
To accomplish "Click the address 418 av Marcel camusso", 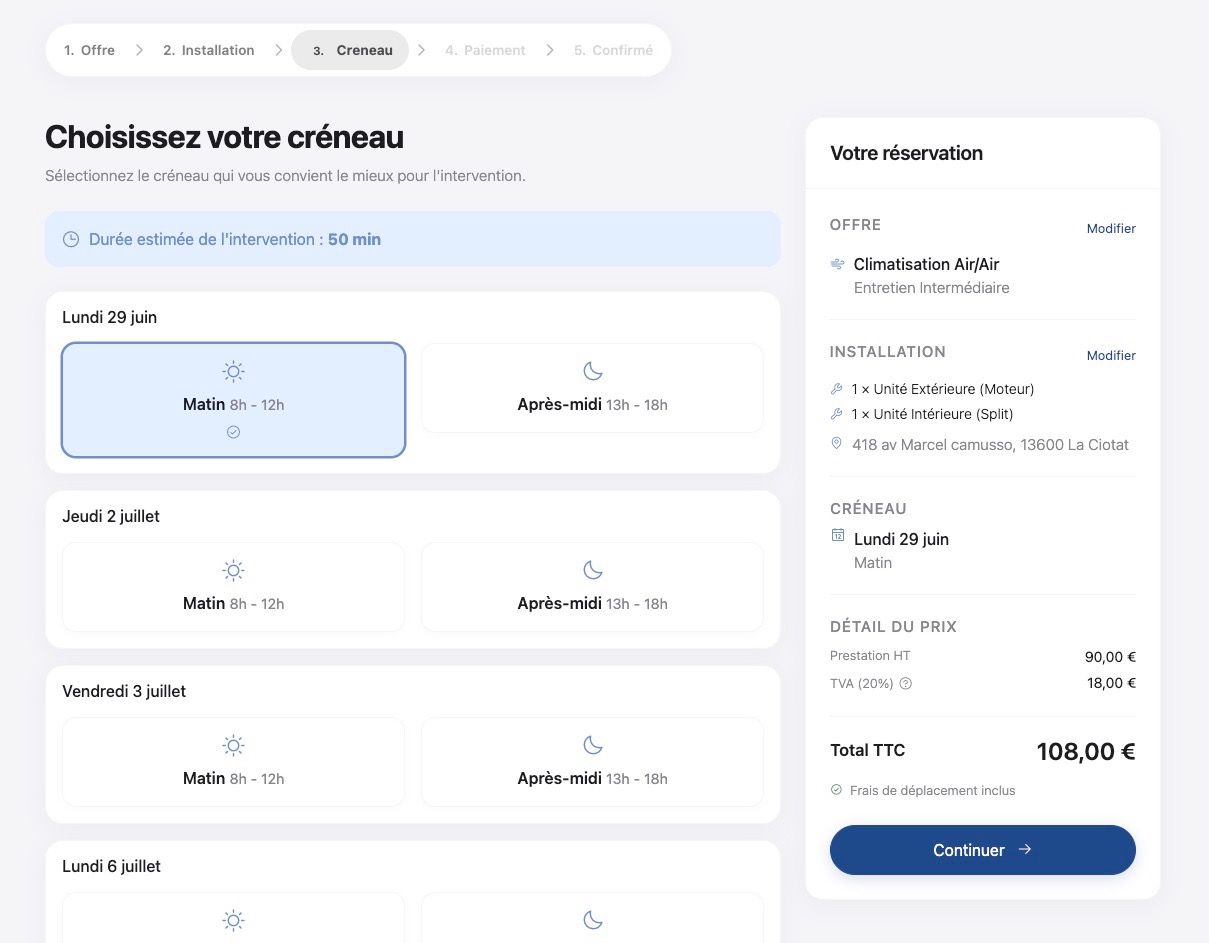I will click(x=990, y=445).
